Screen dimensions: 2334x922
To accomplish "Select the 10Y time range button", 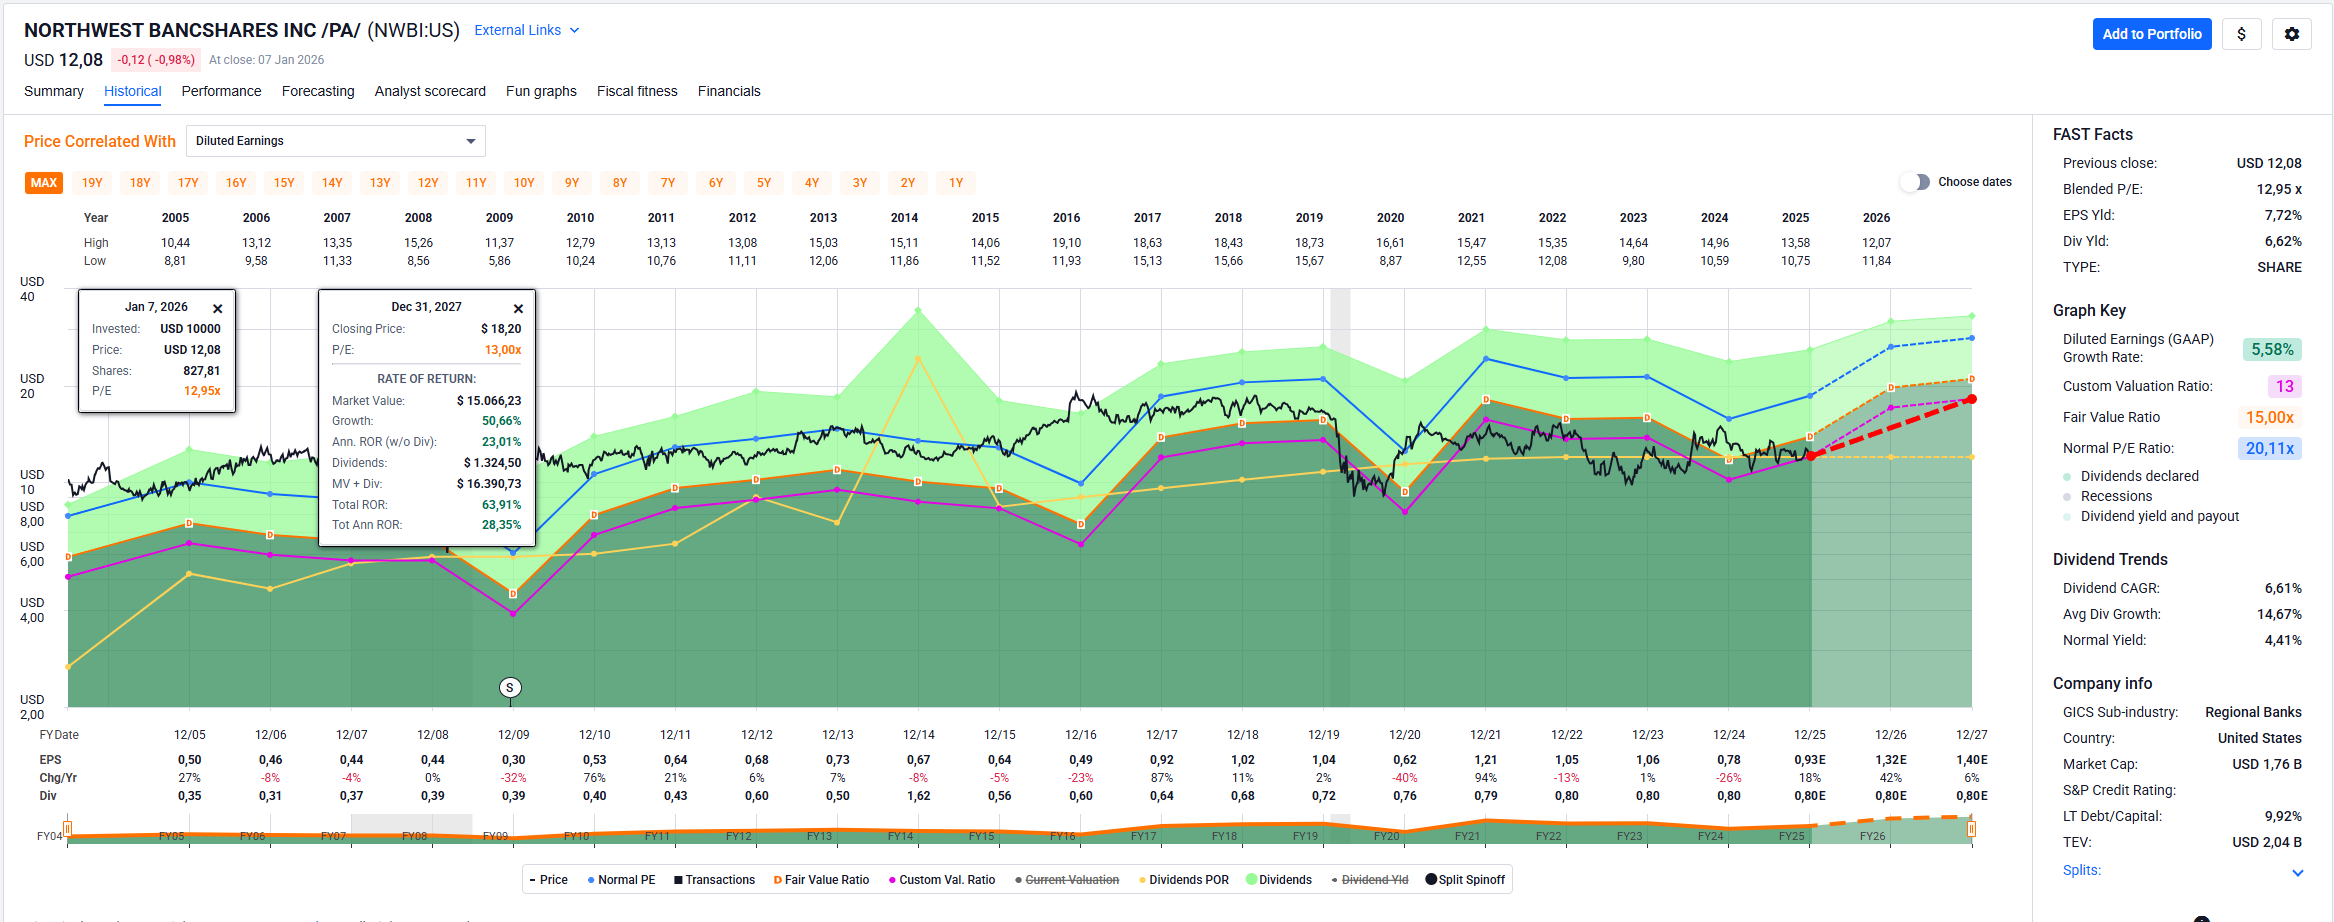I will (x=524, y=183).
